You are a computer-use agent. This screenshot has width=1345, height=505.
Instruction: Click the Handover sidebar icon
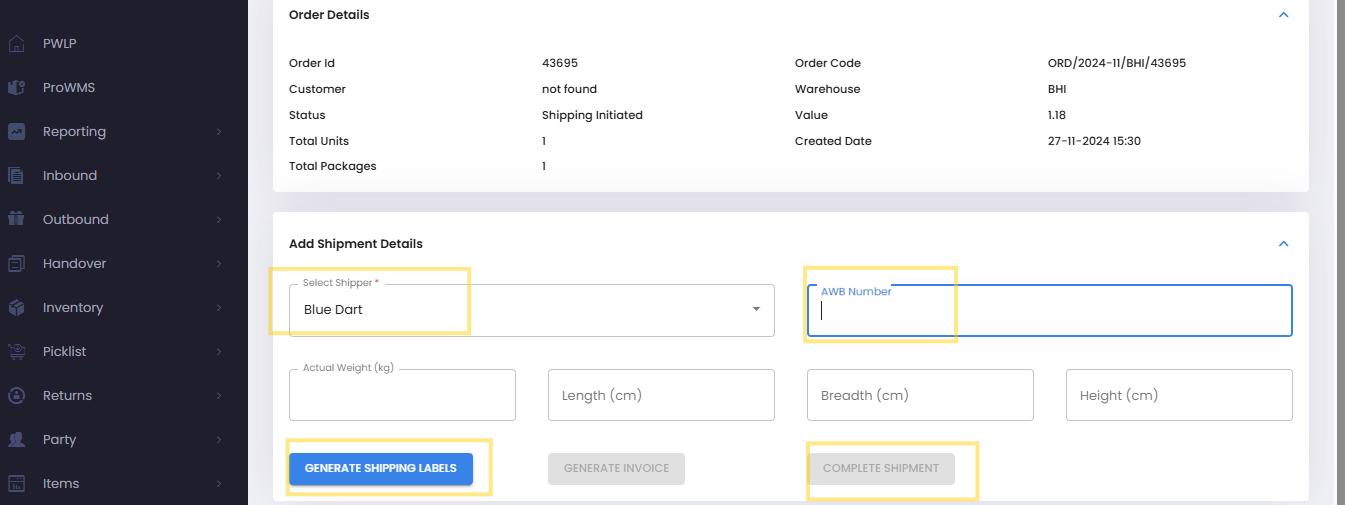coord(16,264)
